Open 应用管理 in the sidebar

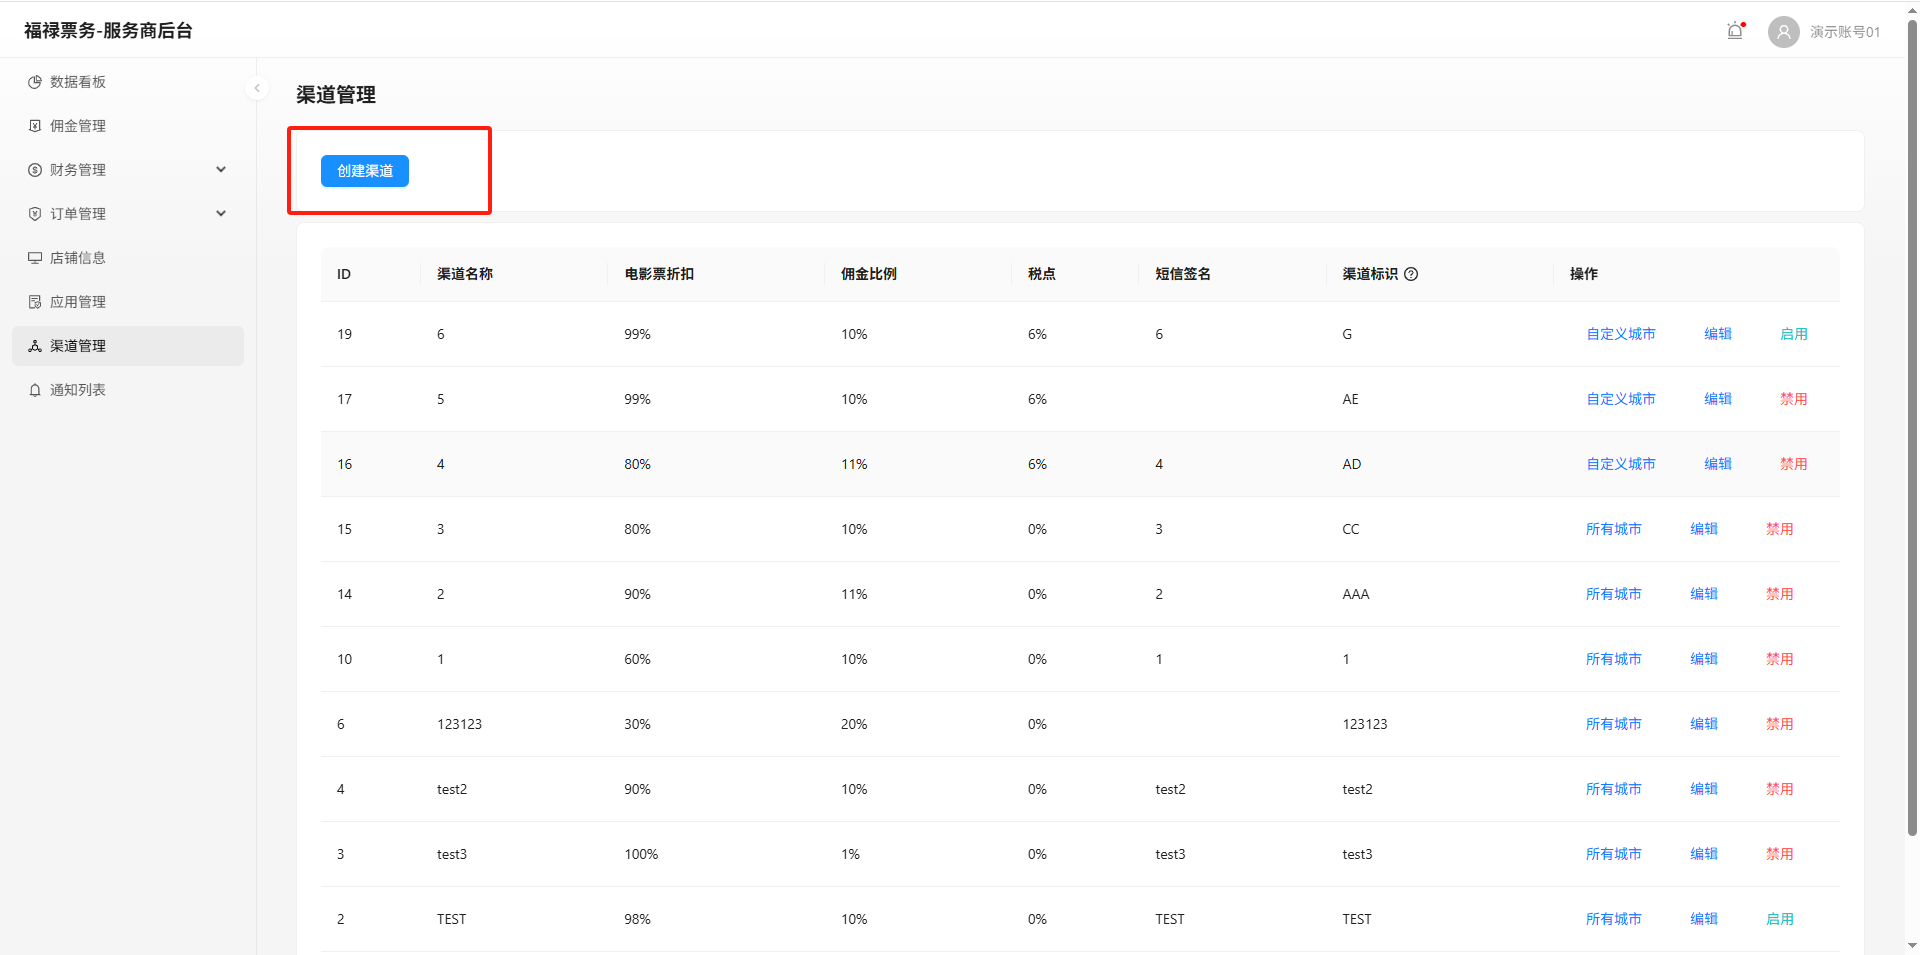tap(78, 302)
